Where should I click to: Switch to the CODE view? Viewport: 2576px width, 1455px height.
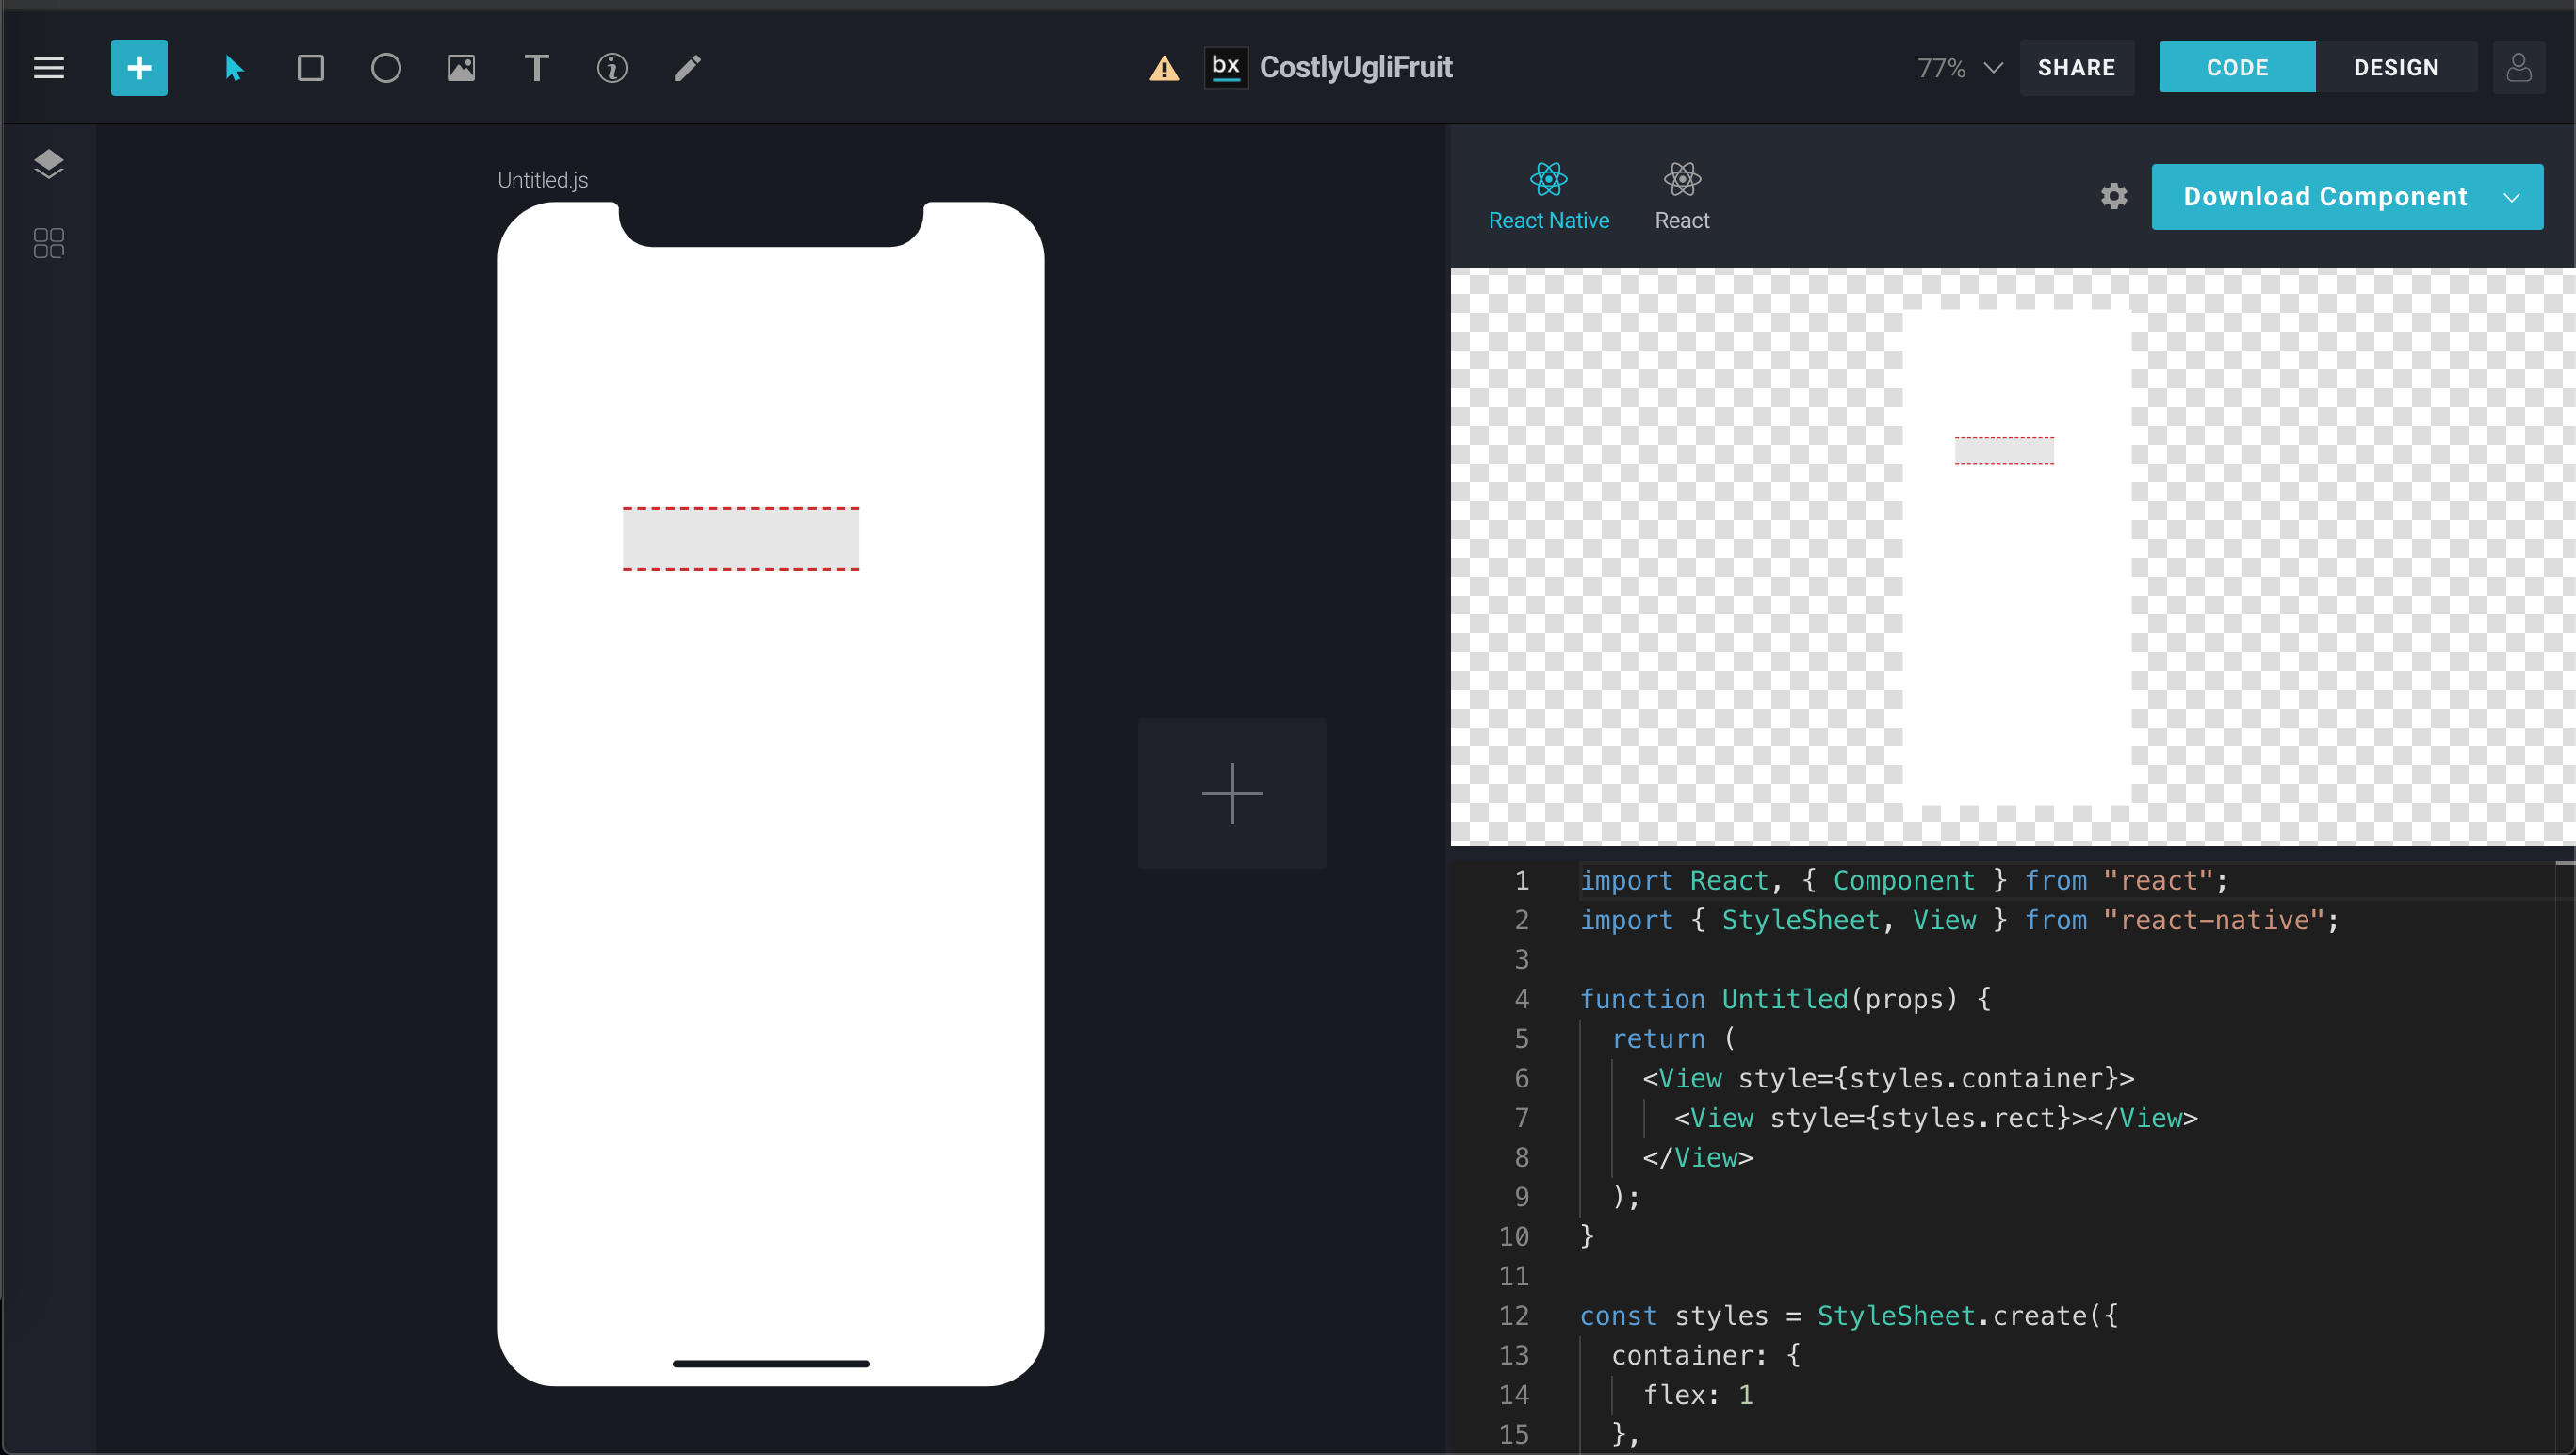point(2237,67)
